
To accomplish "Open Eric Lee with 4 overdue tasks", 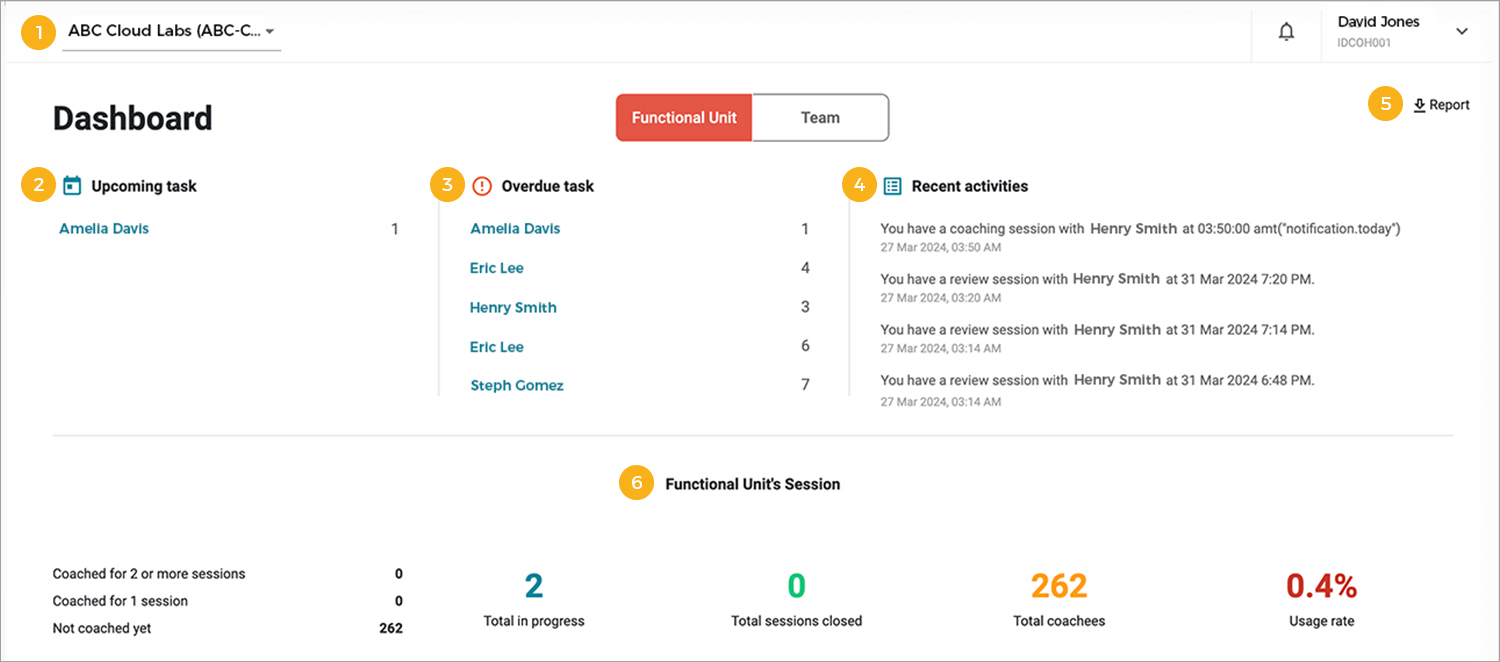I will pyautogui.click(x=497, y=268).
